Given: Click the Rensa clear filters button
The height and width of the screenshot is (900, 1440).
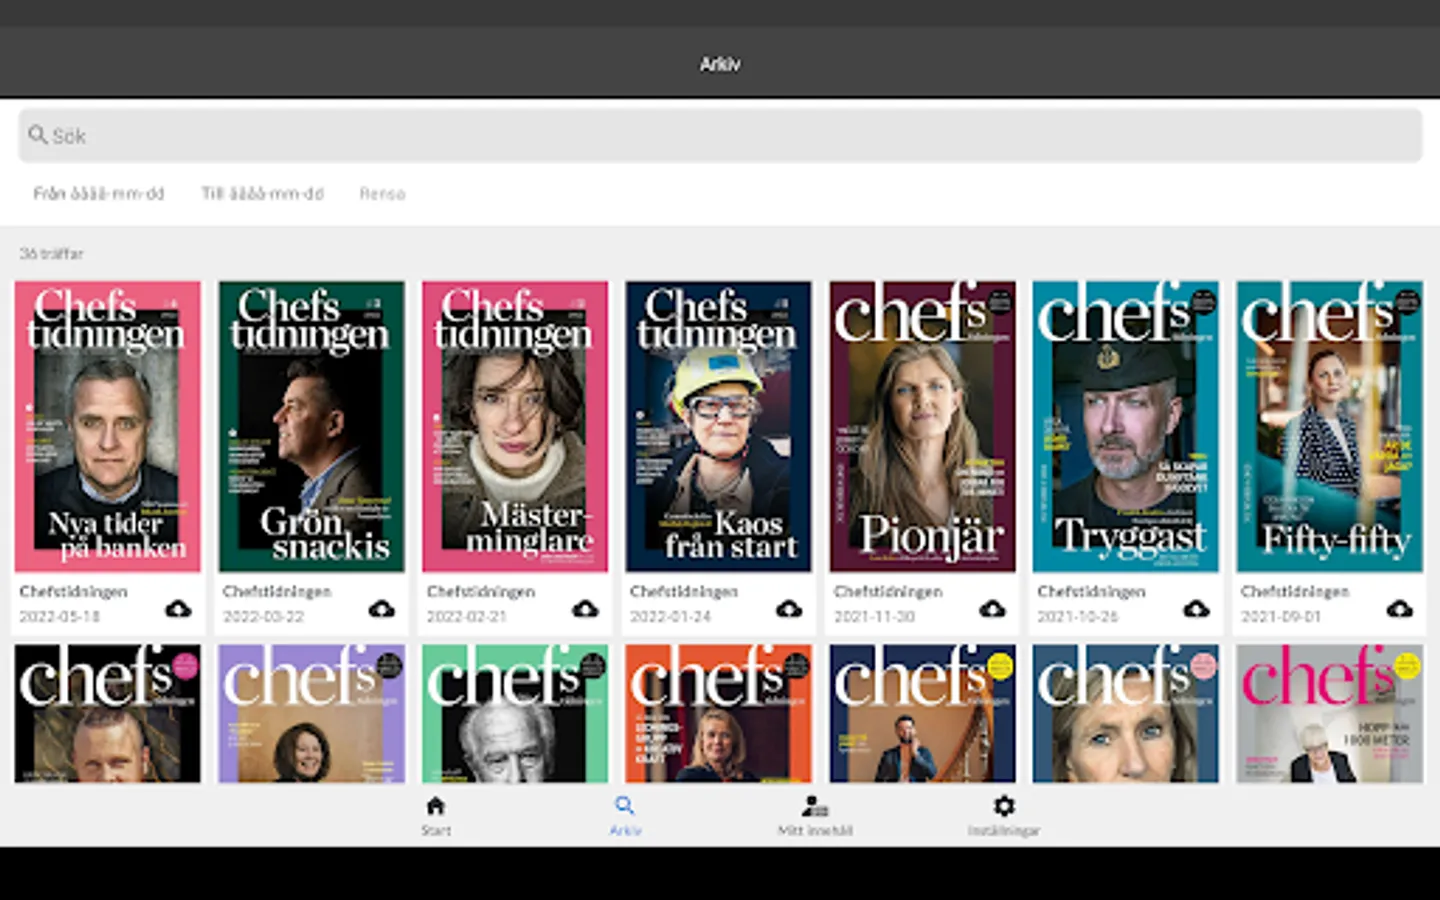Looking at the screenshot, I should pyautogui.click(x=382, y=194).
